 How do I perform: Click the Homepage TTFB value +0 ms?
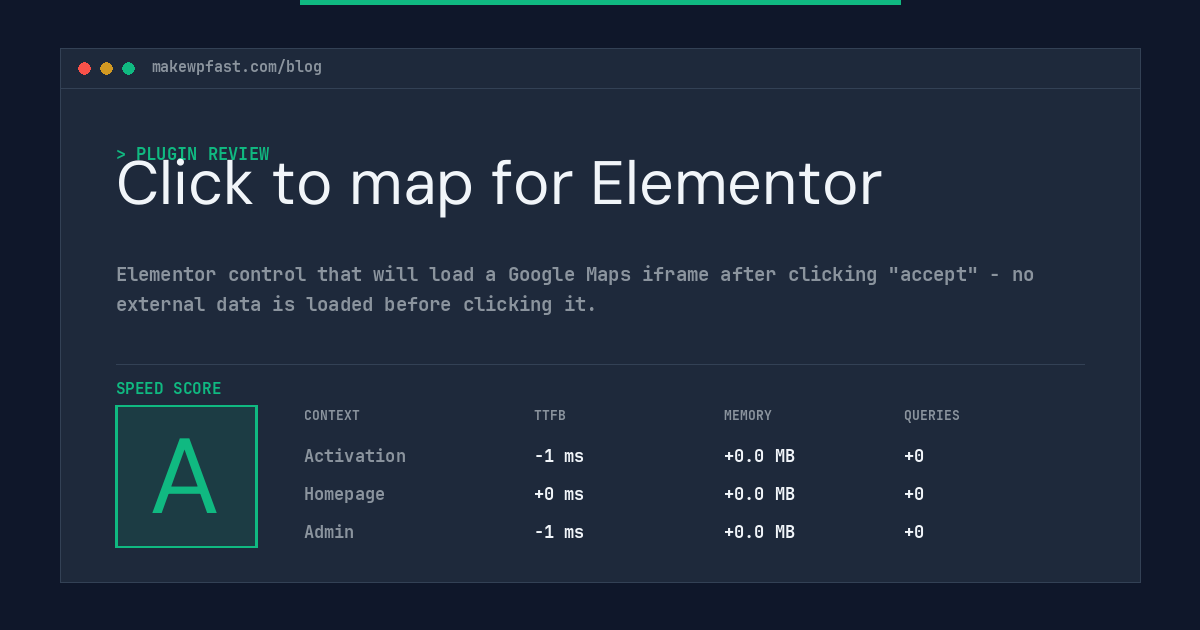pos(559,494)
